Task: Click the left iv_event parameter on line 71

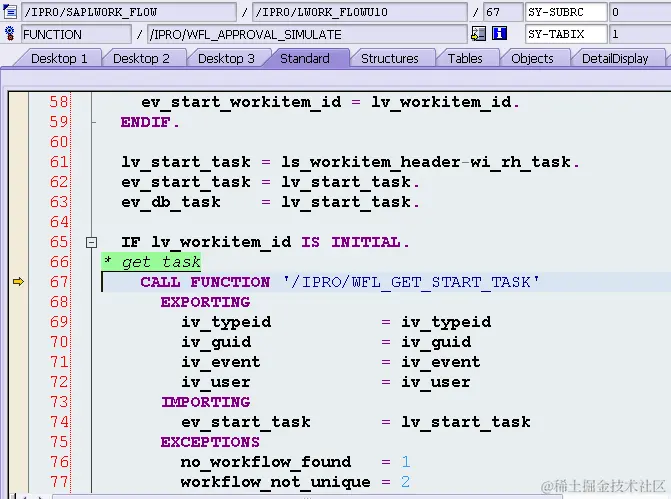Action: (x=221, y=362)
